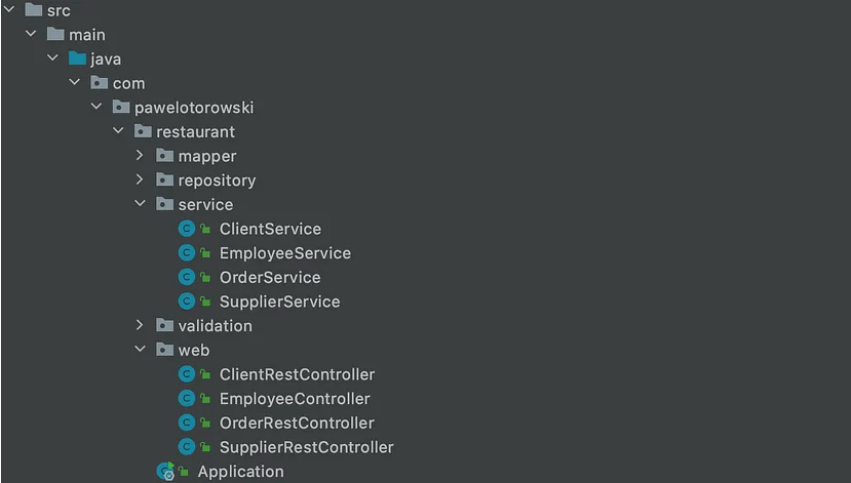Collapse the service package
This screenshot has width=851, height=483.
(x=141, y=205)
